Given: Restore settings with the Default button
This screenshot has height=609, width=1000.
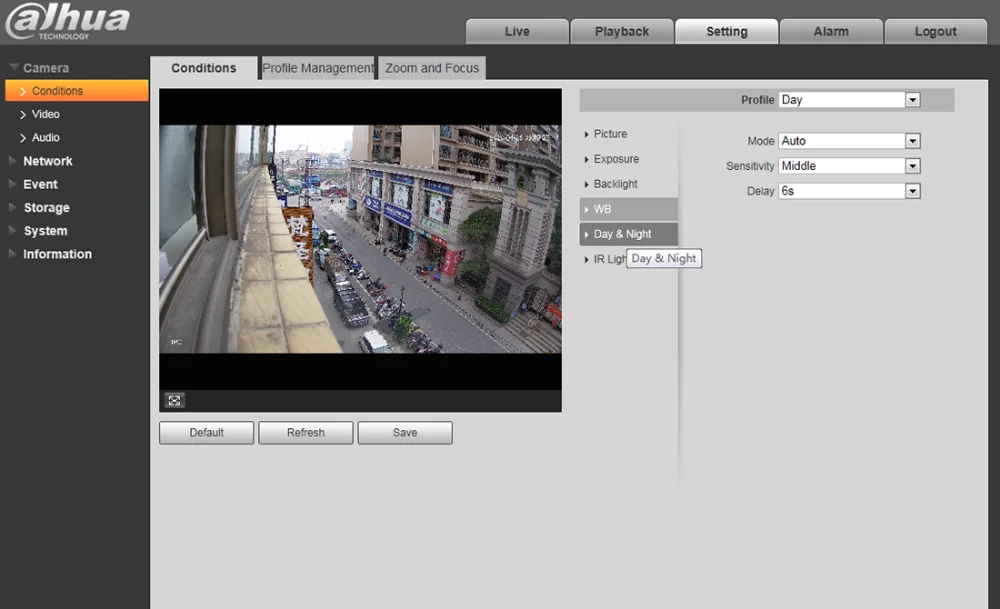Looking at the screenshot, I should pyautogui.click(x=206, y=433).
